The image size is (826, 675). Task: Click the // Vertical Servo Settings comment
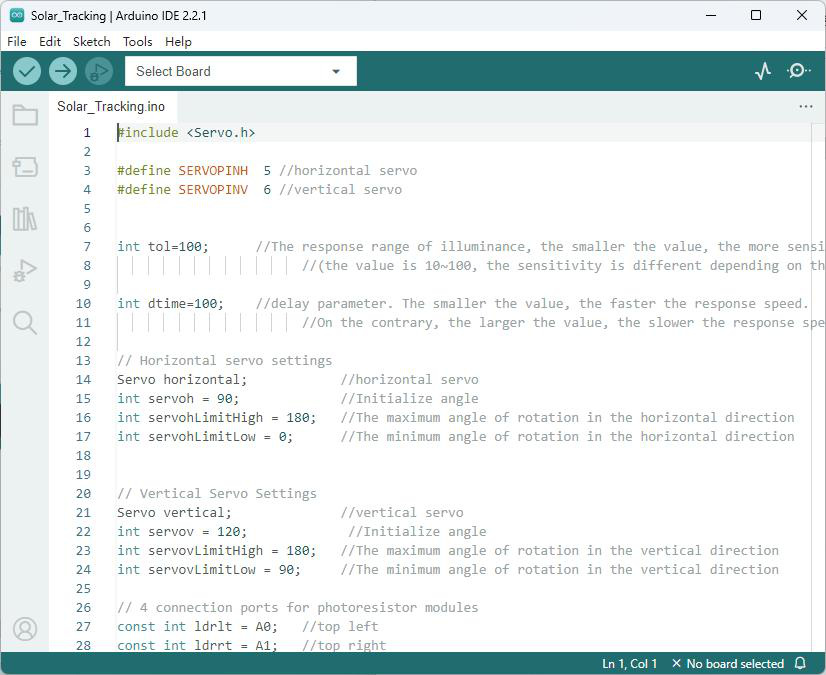coord(217,493)
